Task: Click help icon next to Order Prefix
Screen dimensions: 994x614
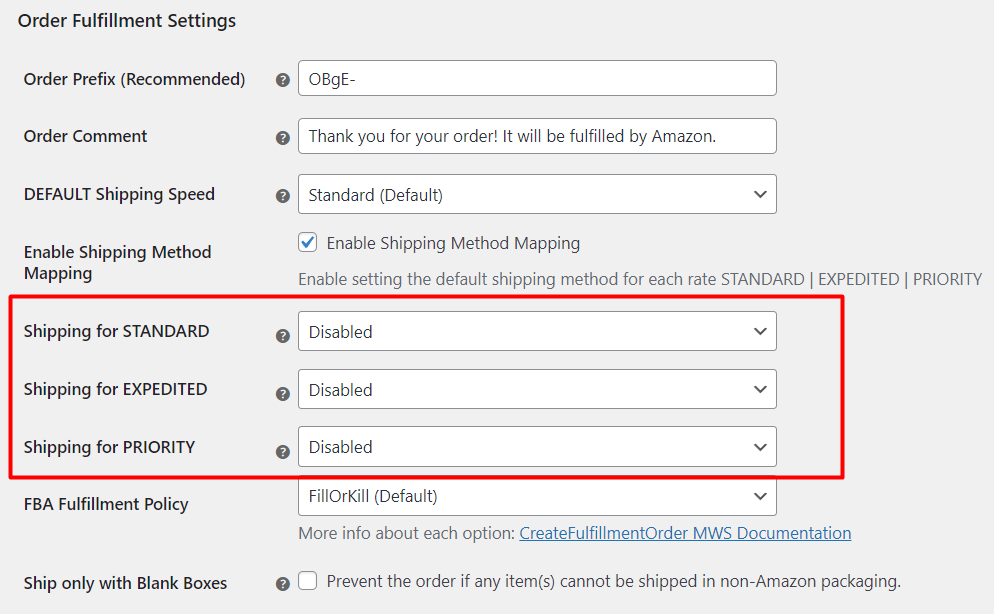Action: click(283, 80)
